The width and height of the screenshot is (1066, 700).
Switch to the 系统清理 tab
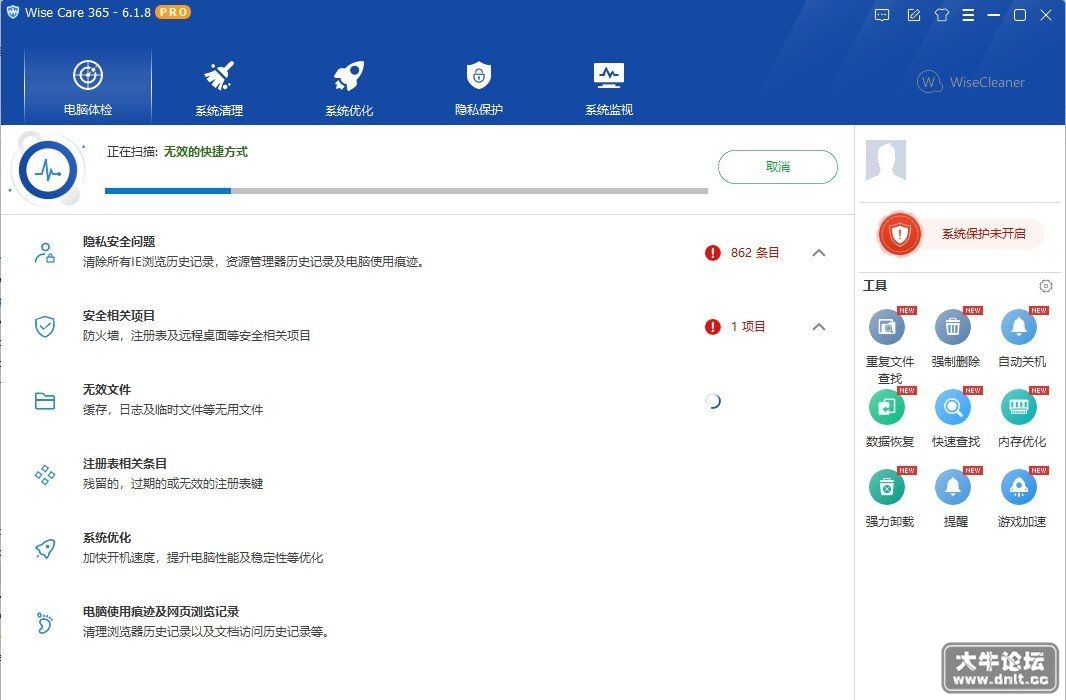[x=219, y=86]
